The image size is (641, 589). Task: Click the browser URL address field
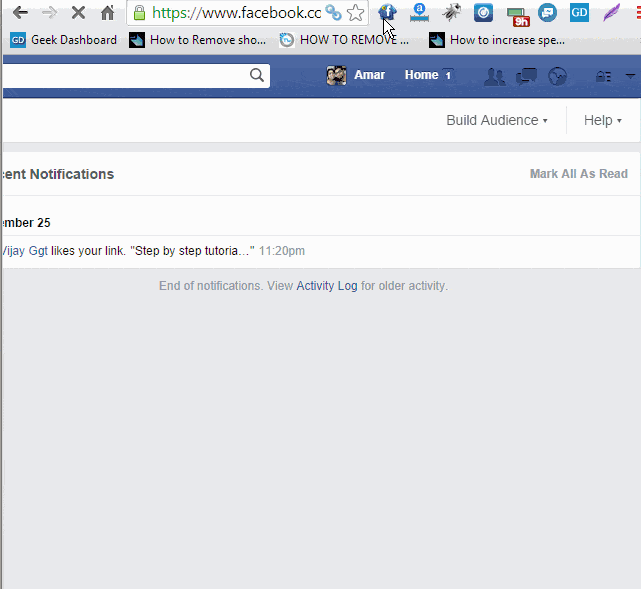point(236,13)
